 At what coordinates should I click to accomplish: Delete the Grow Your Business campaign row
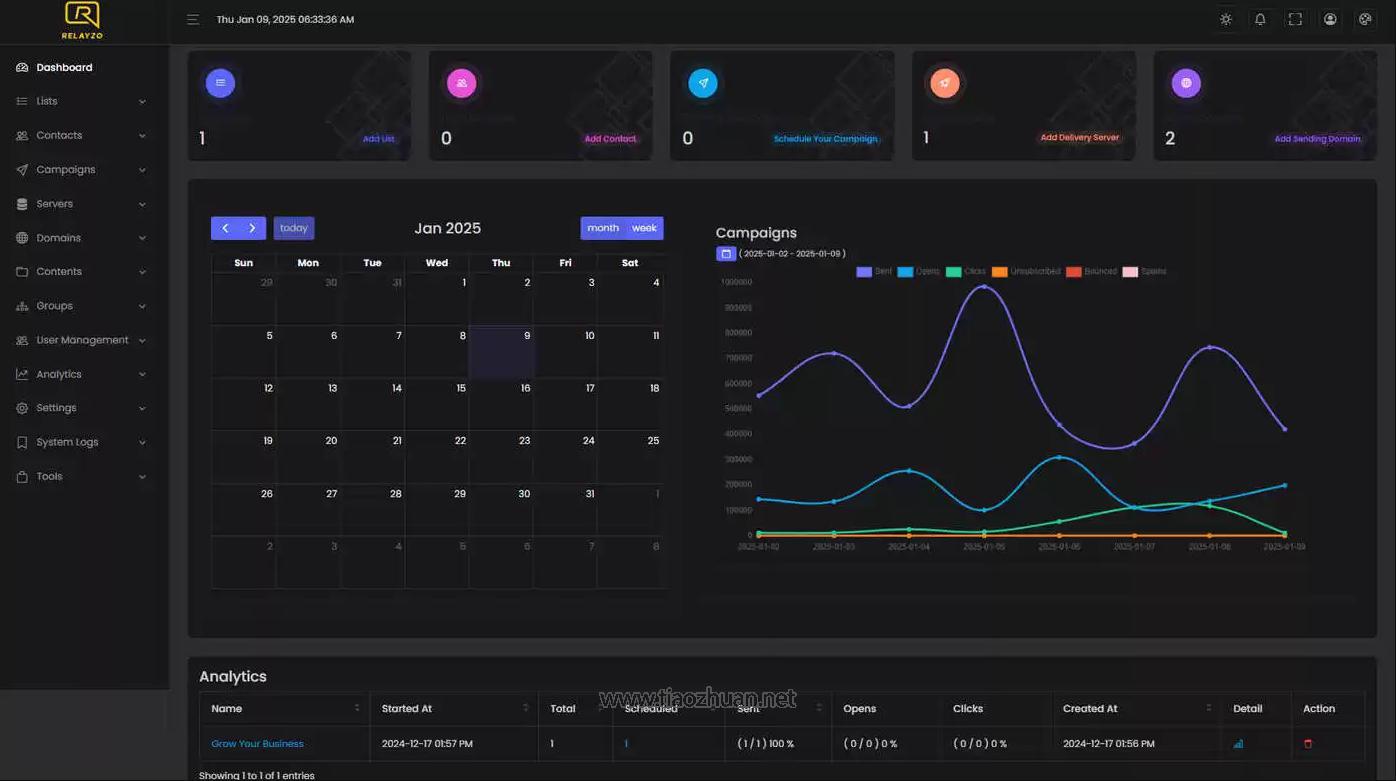(1308, 744)
